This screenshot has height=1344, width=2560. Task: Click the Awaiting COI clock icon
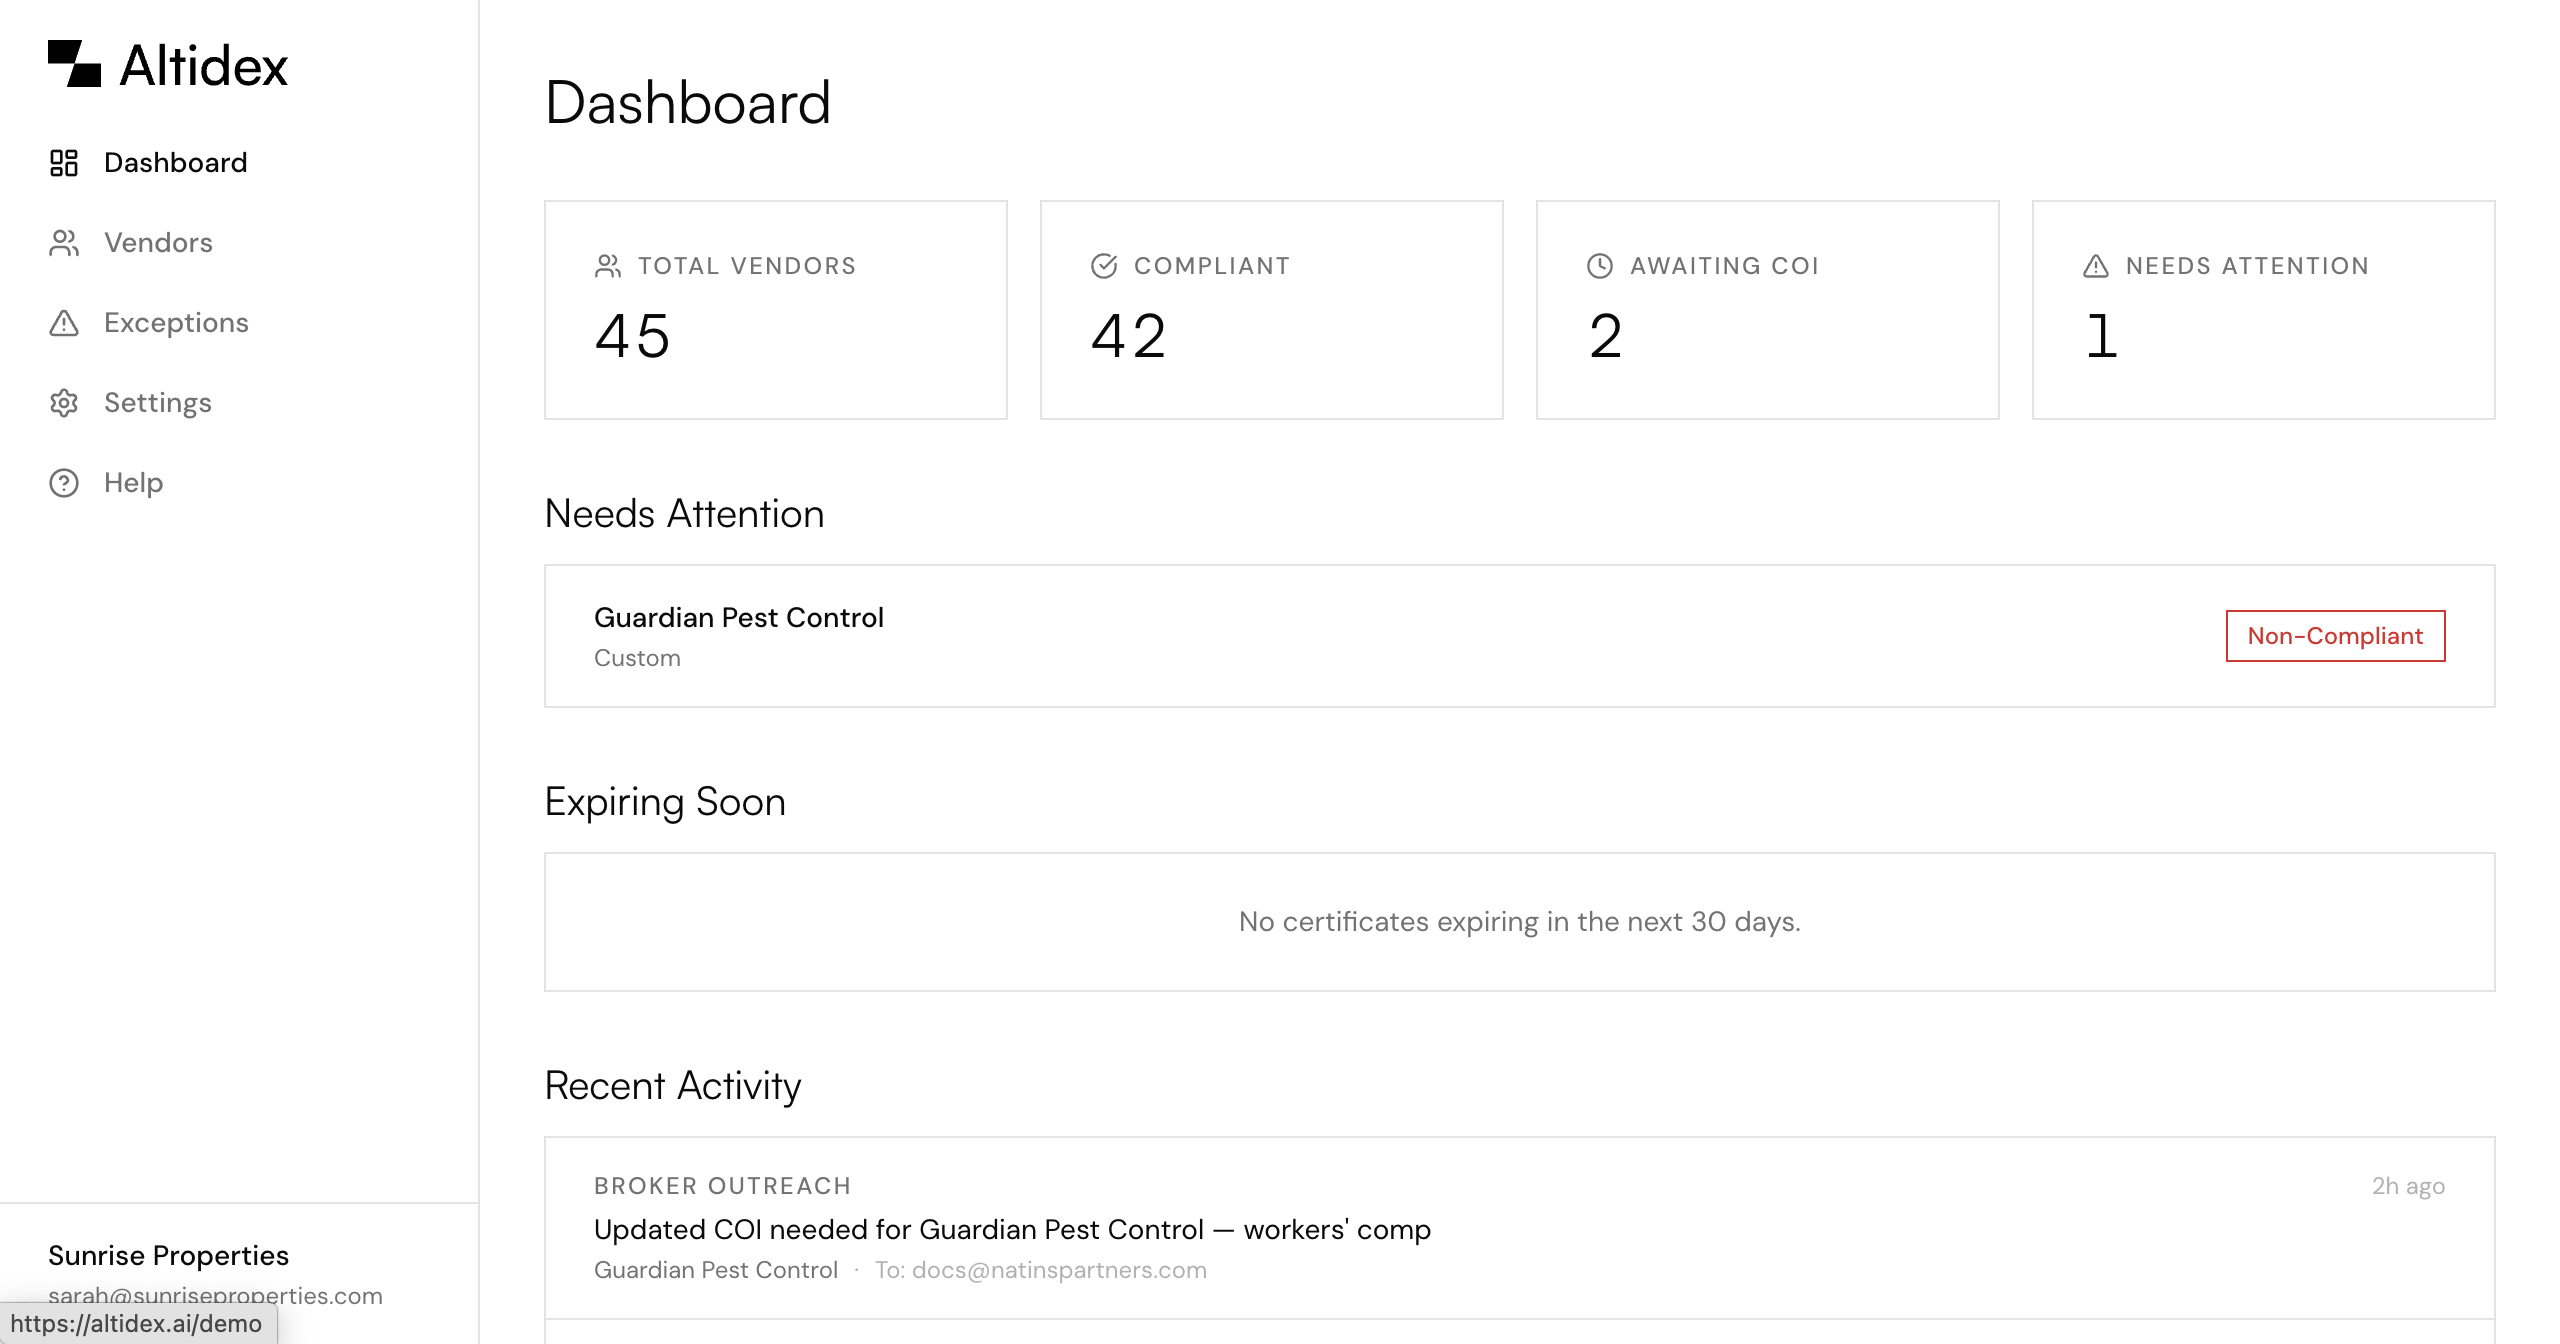(1600, 266)
